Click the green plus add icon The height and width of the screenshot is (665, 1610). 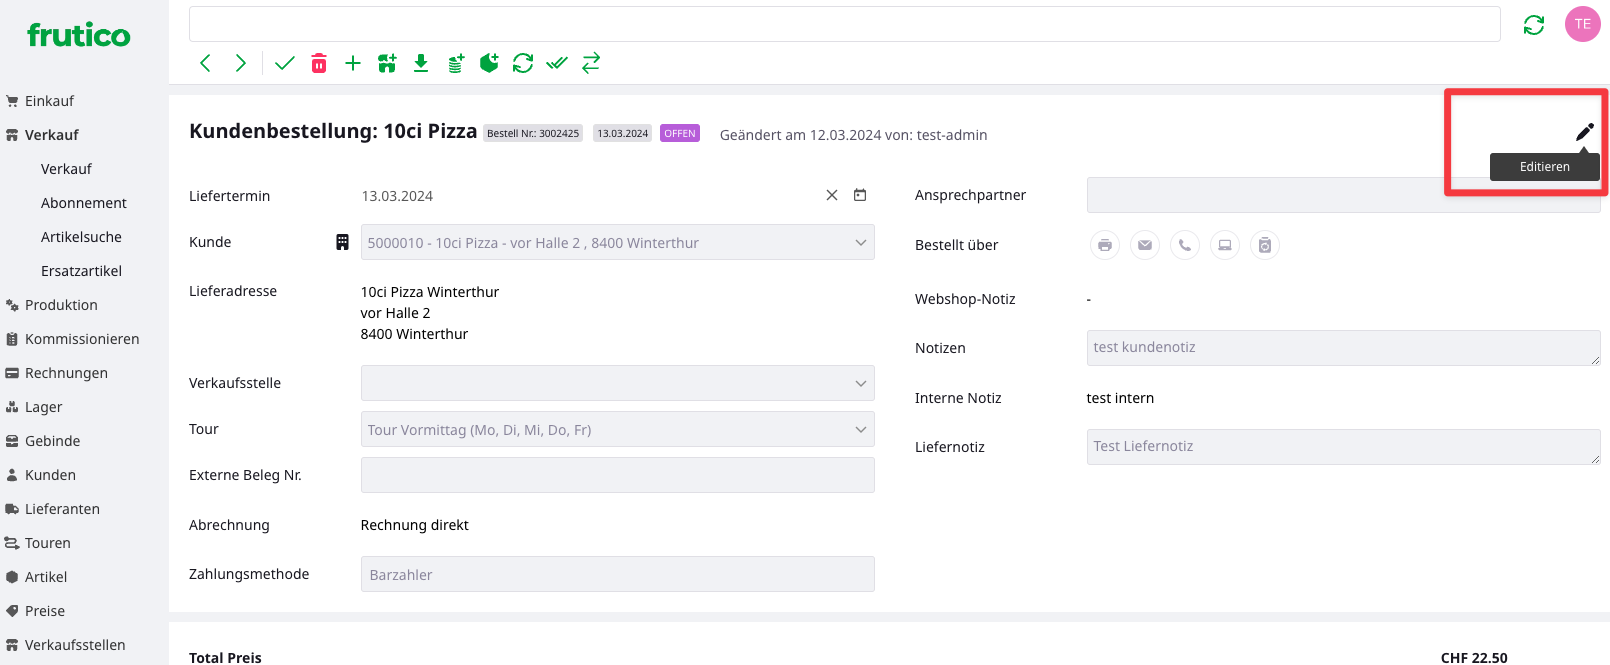(353, 64)
